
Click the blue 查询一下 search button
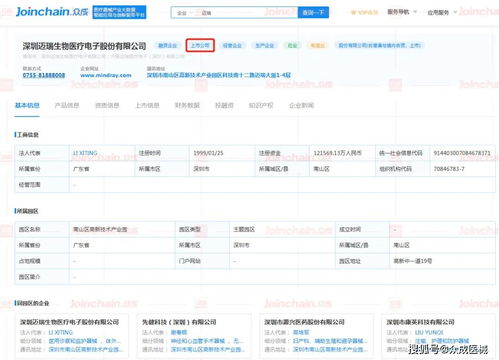[x=313, y=12]
